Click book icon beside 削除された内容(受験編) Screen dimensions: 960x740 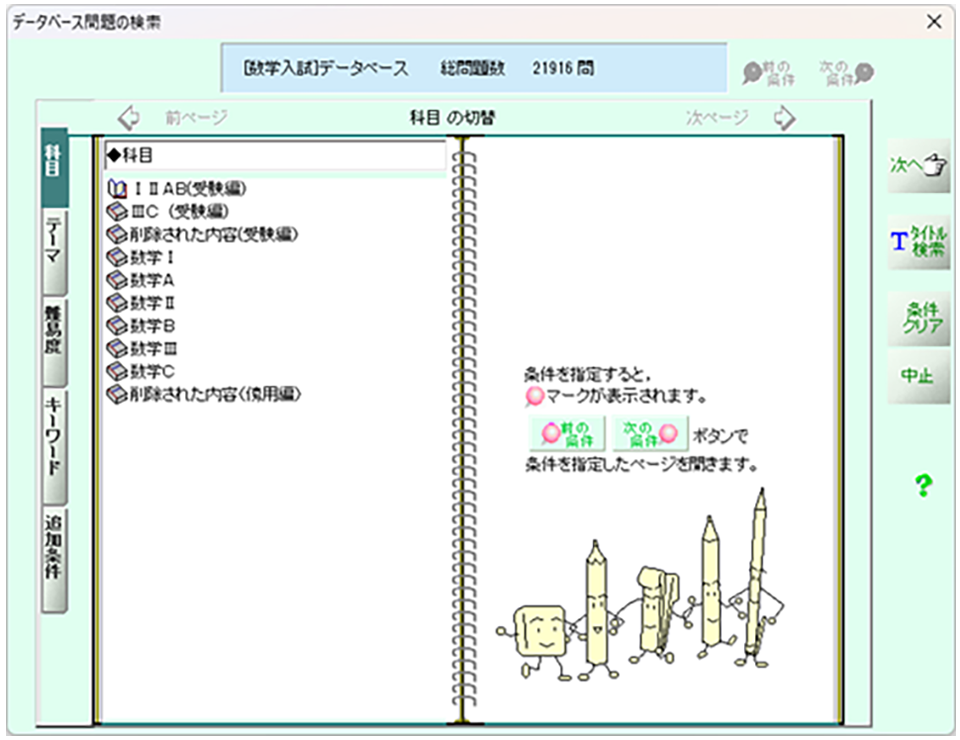[117, 234]
